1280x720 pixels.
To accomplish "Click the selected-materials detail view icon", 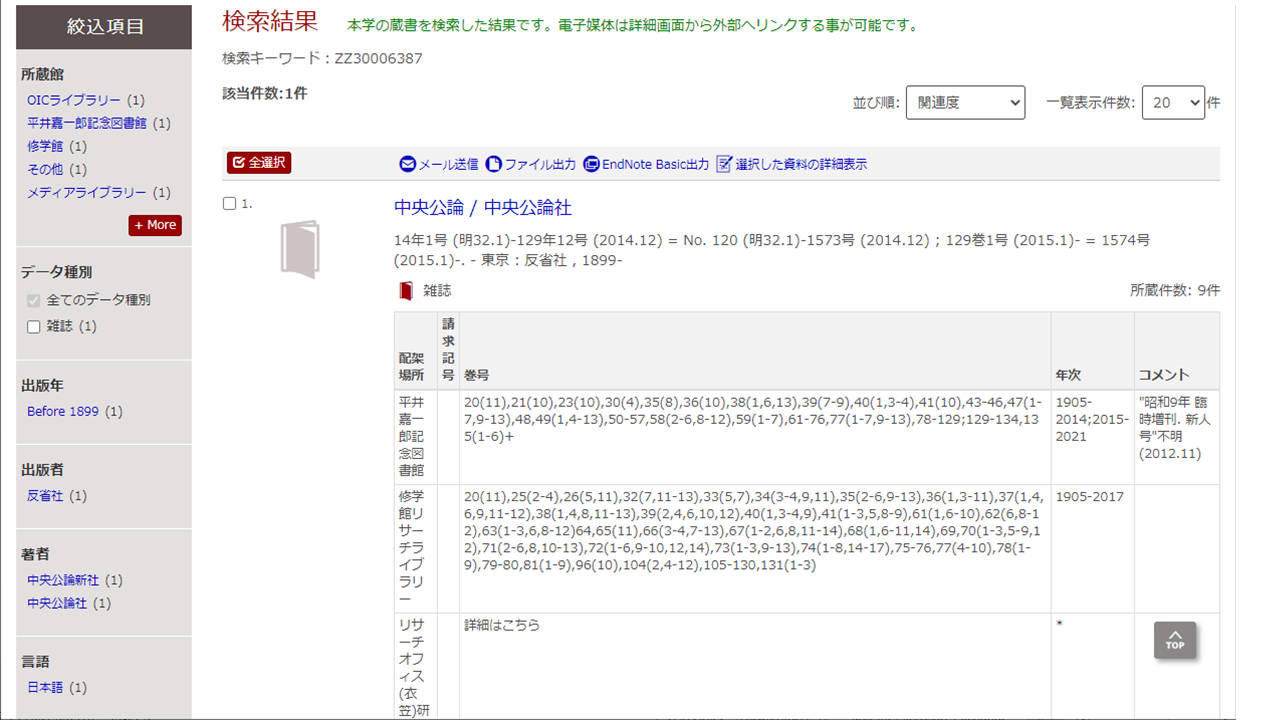I will (725, 164).
